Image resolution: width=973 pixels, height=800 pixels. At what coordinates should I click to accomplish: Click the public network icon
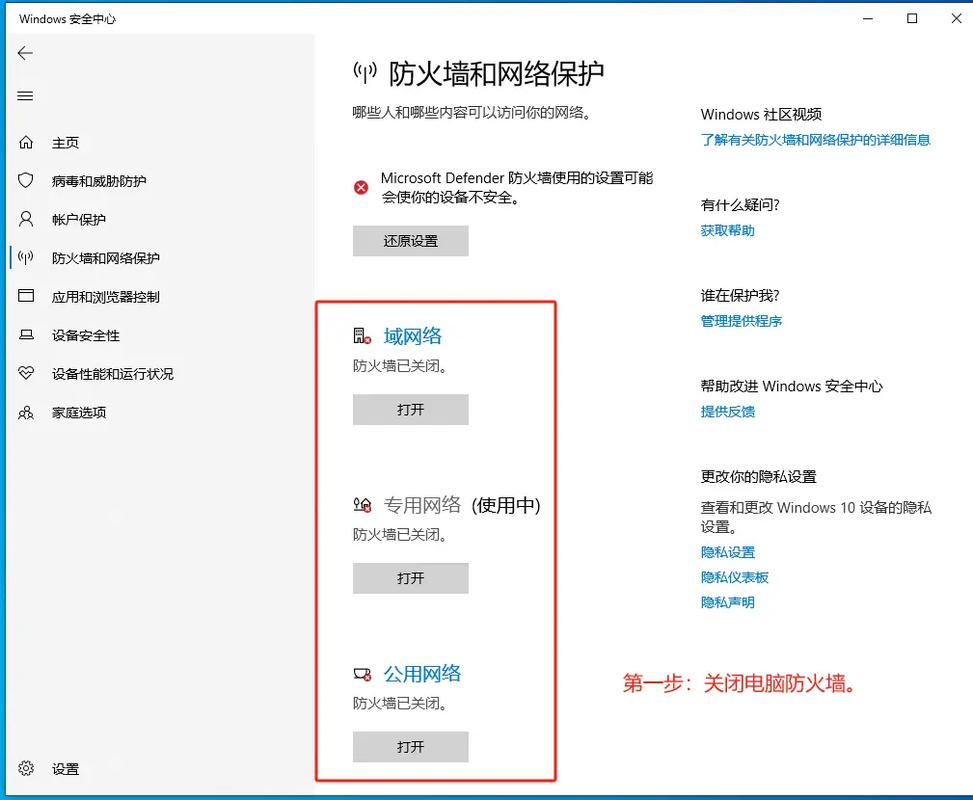(x=362, y=674)
